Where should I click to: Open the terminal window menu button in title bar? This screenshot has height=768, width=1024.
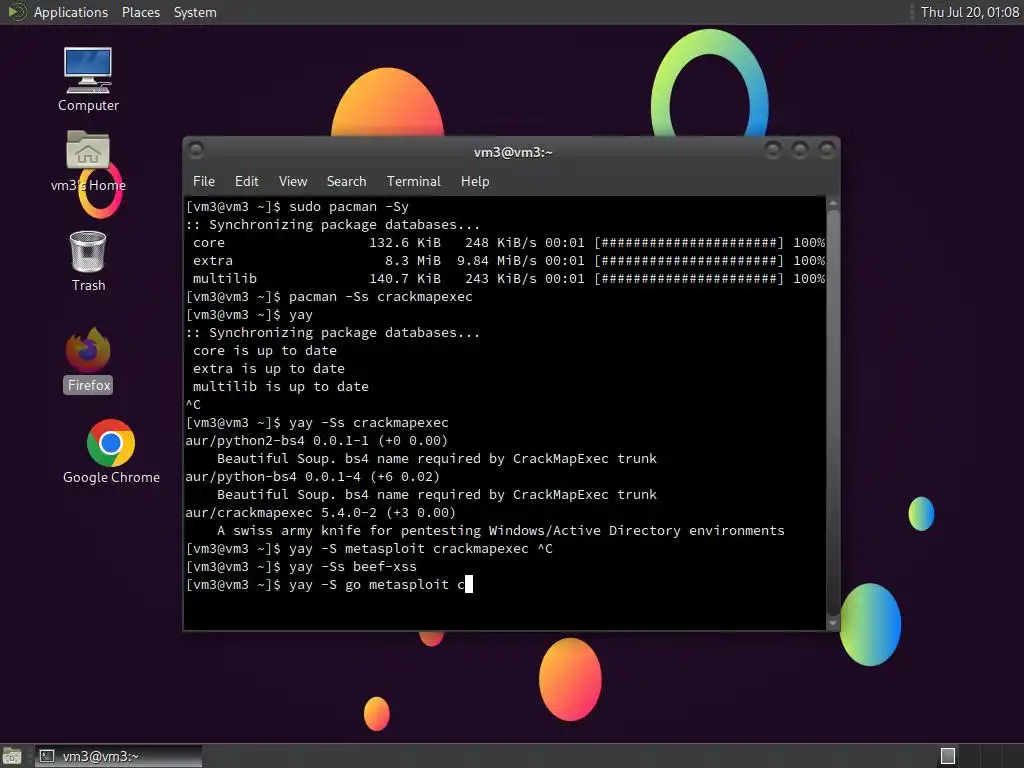(x=195, y=151)
